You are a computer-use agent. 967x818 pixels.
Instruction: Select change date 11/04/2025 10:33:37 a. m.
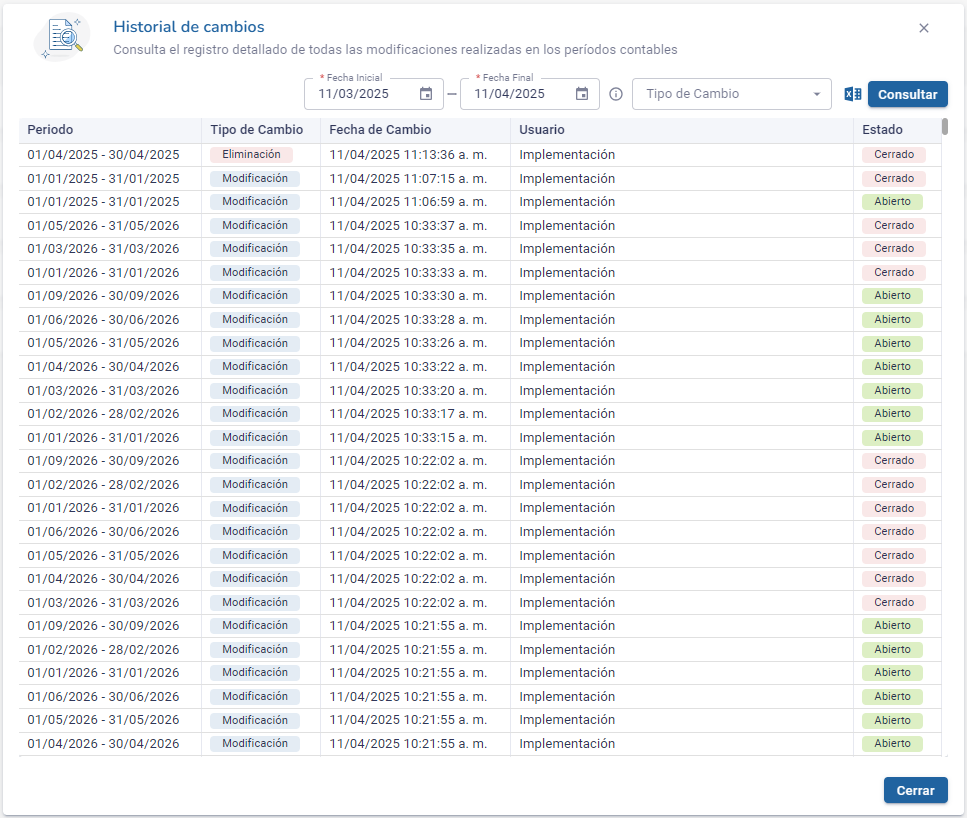(x=408, y=226)
